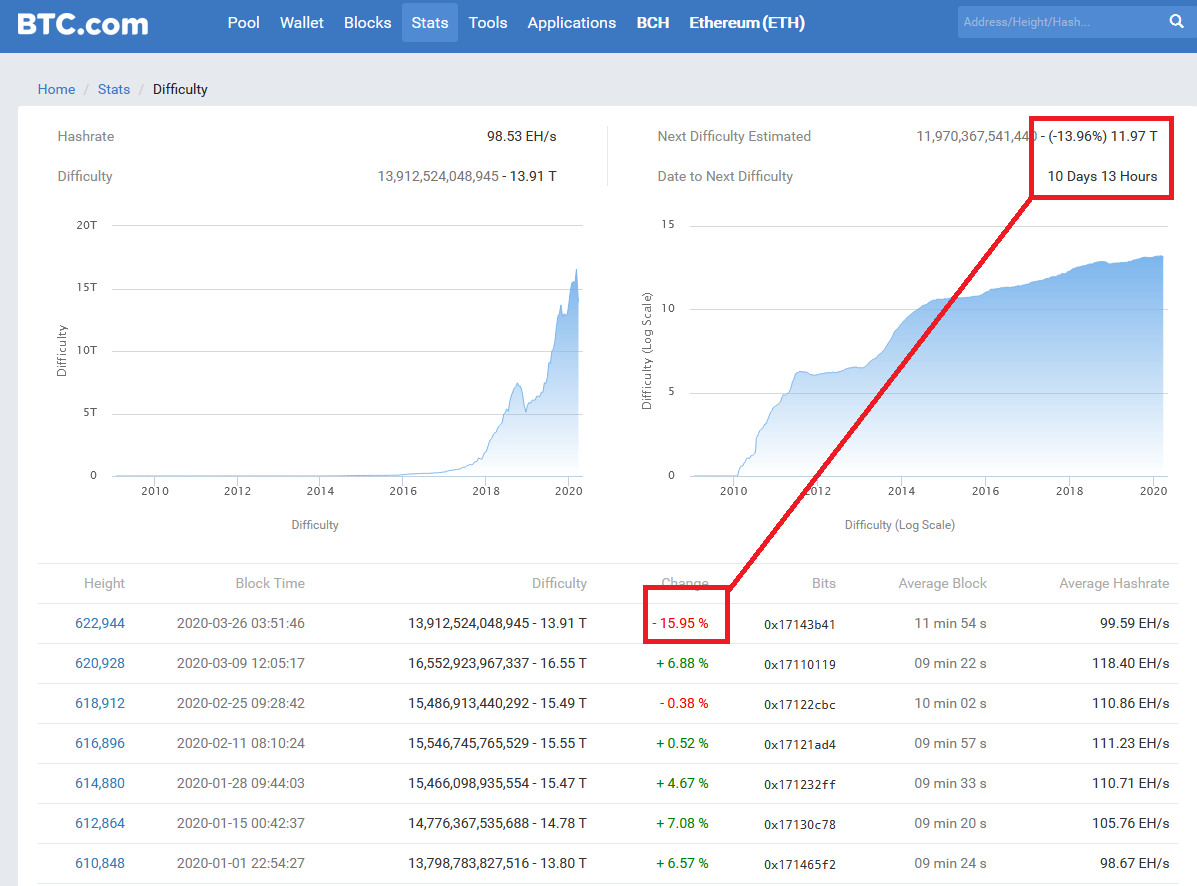The image size is (1197, 886).
Task: Select the Stats menu item
Action: pyautogui.click(x=430, y=23)
